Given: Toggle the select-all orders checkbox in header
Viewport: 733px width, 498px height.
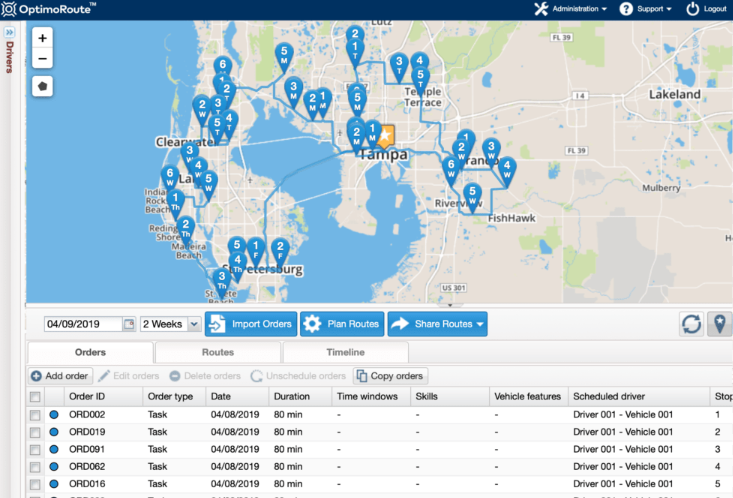Looking at the screenshot, I should coord(35,397).
